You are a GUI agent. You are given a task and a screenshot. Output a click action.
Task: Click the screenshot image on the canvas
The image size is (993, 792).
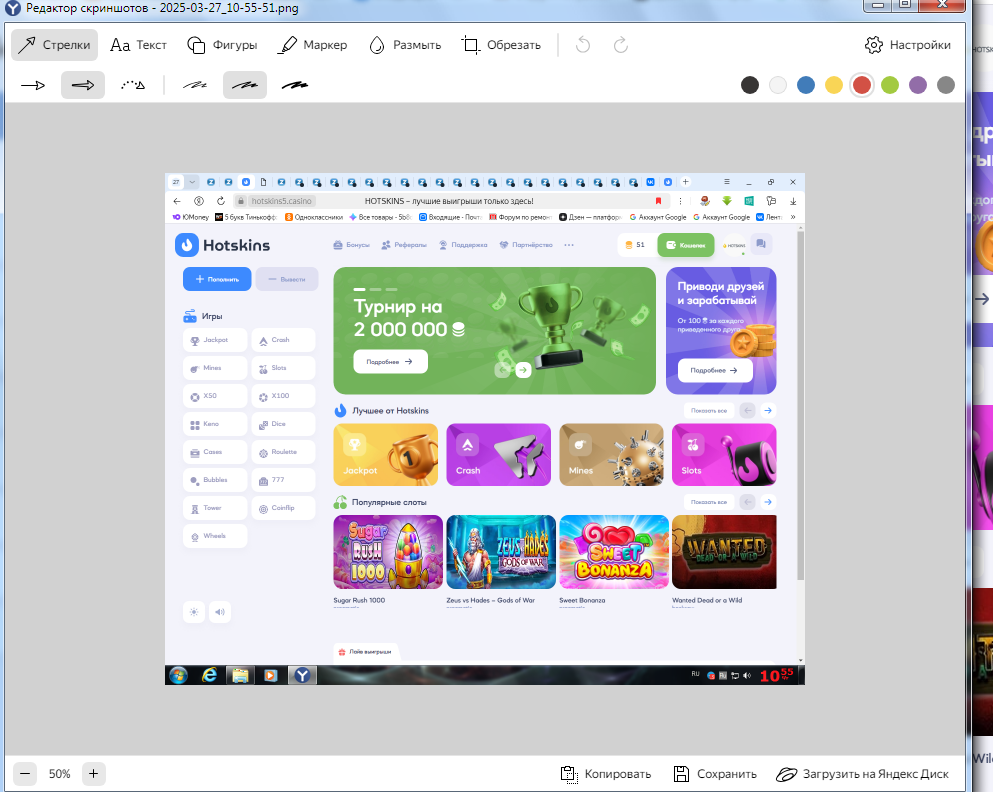click(485, 429)
